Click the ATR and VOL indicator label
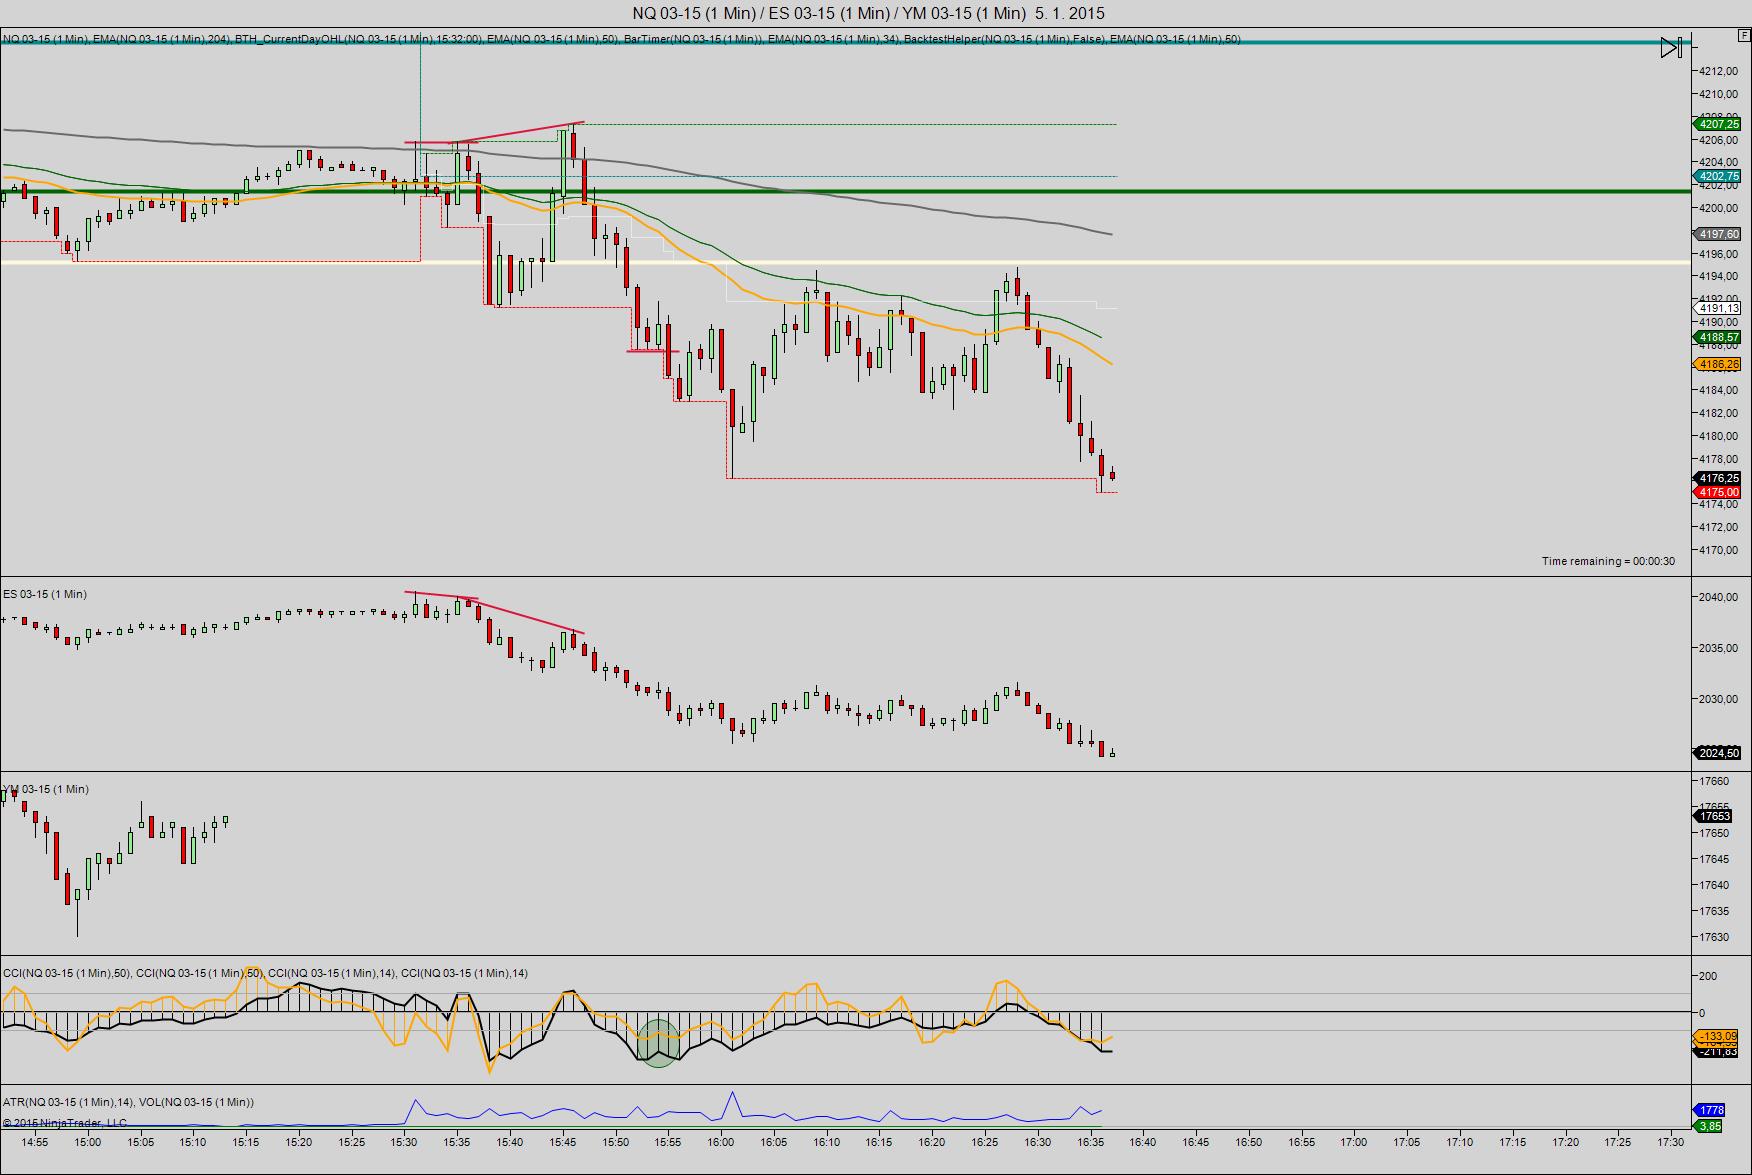The image size is (1752, 1175). pos(128,1102)
